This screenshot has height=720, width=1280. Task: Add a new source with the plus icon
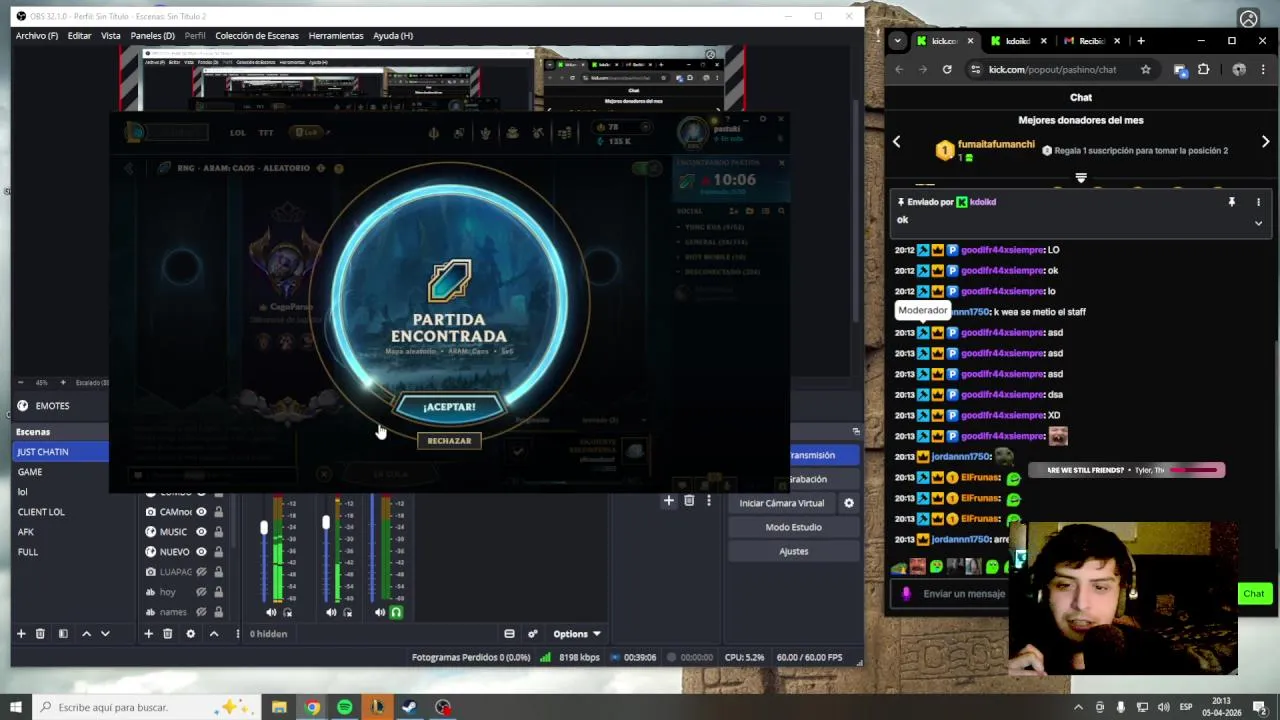point(148,633)
